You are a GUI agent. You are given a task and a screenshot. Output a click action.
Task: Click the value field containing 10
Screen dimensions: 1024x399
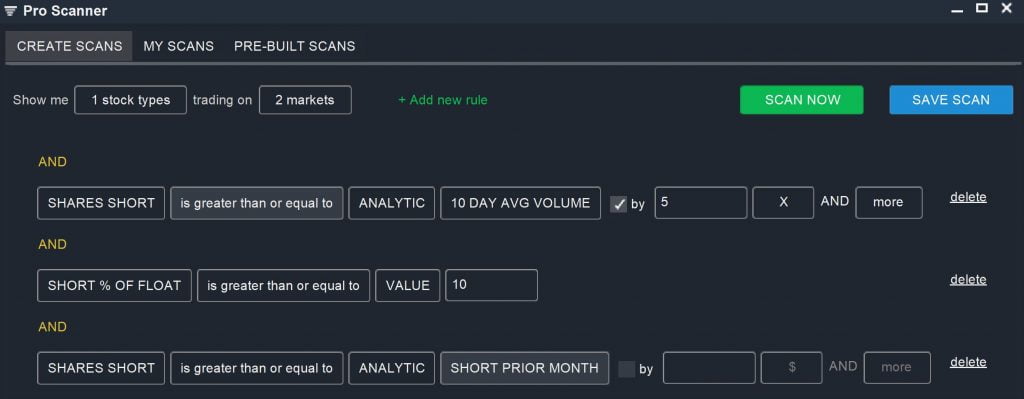tap(492, 285)
